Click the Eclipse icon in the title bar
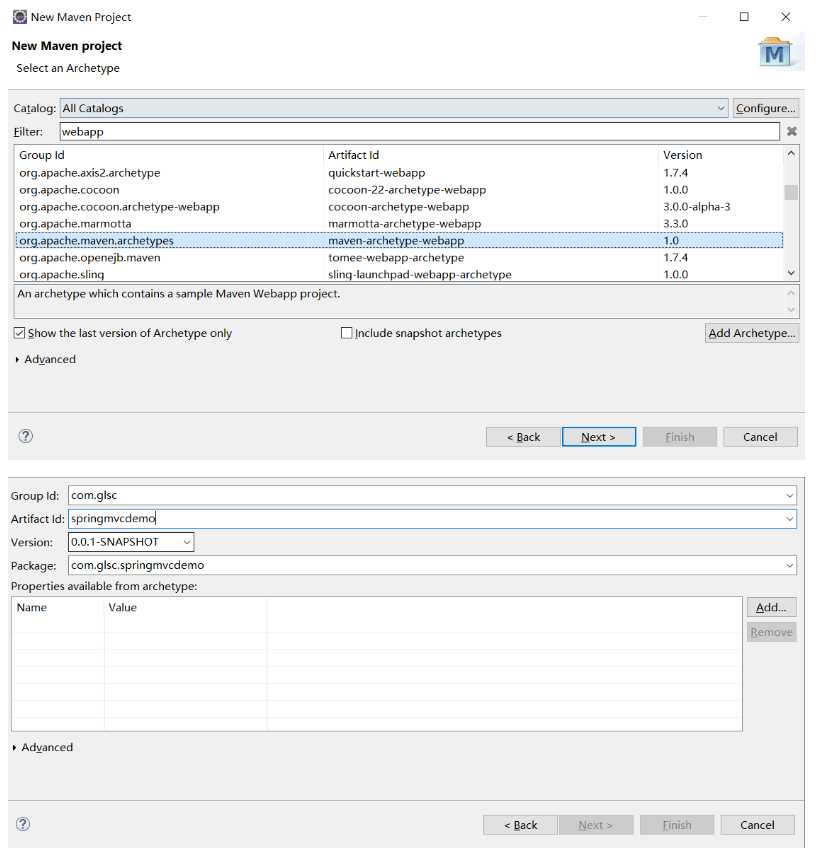This screenshot has height=852, width=823. (x=20, y=17)
